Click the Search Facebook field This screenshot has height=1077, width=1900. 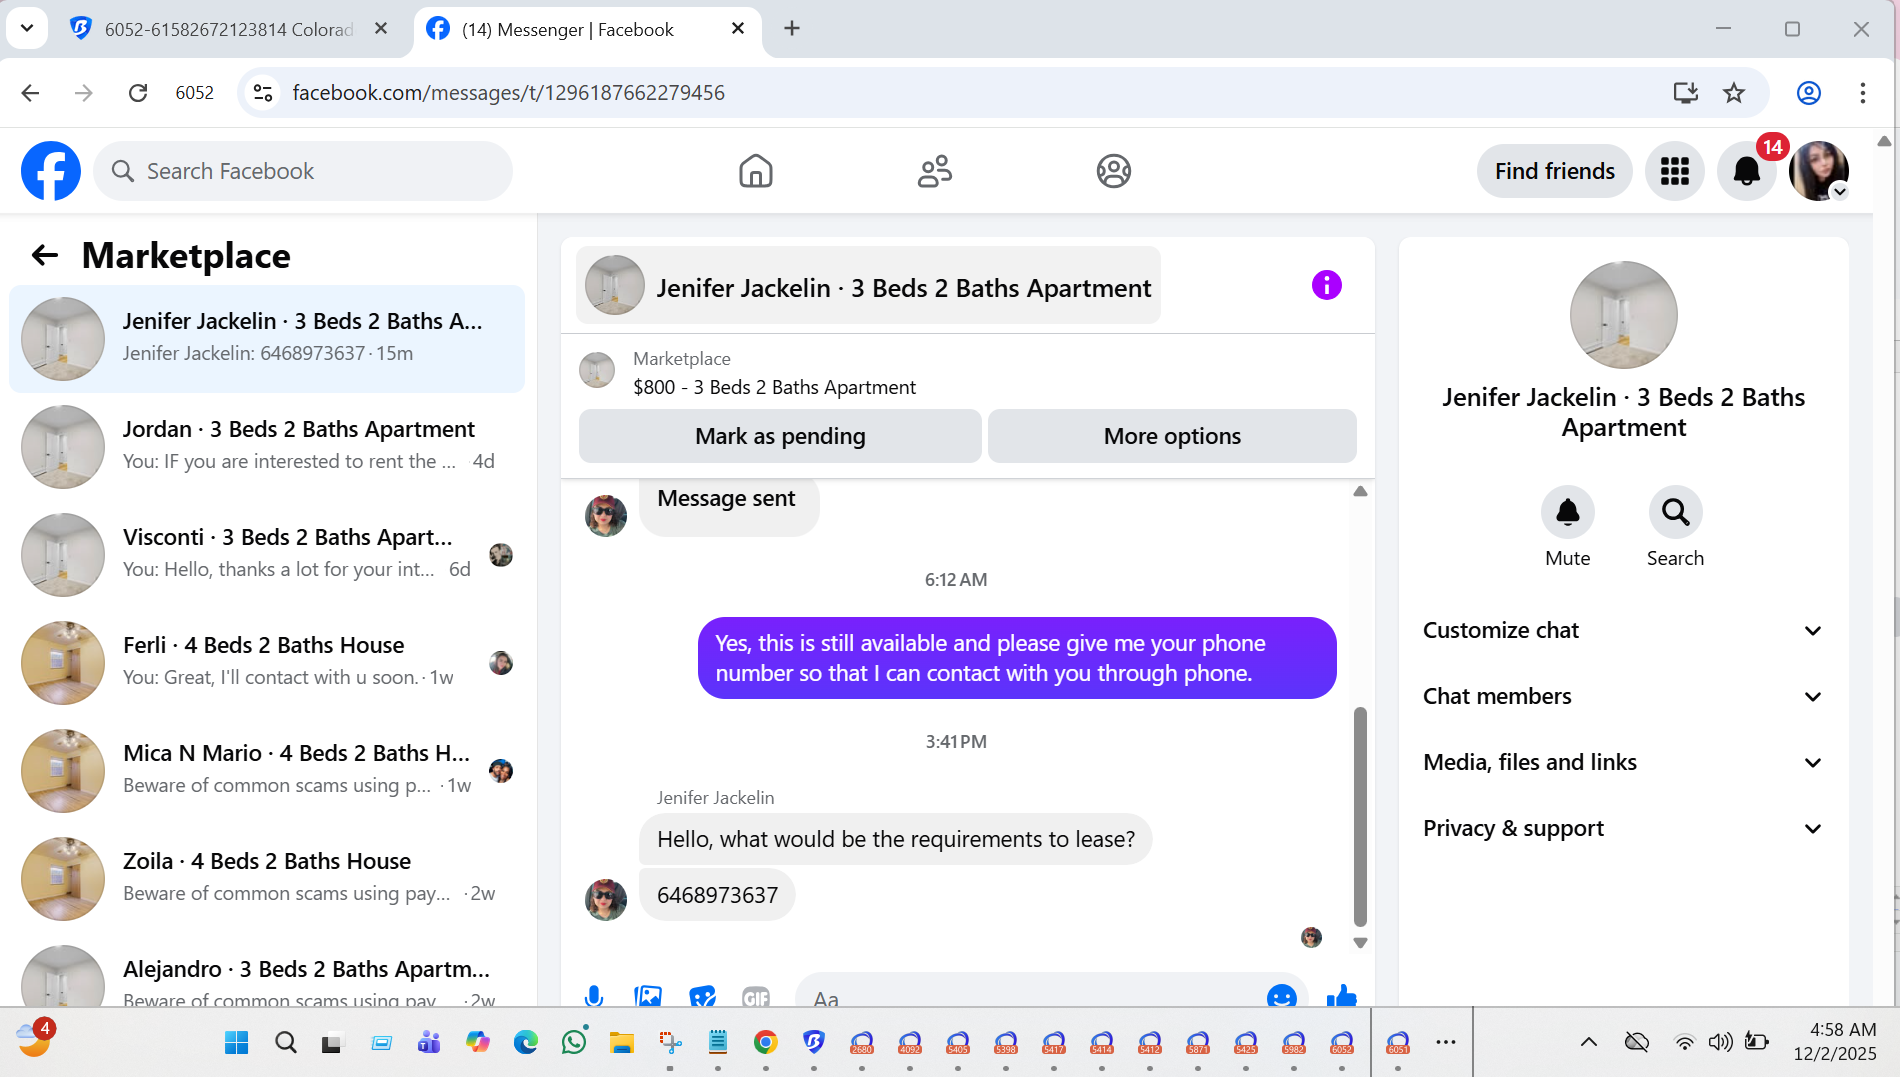pos(303,171)
